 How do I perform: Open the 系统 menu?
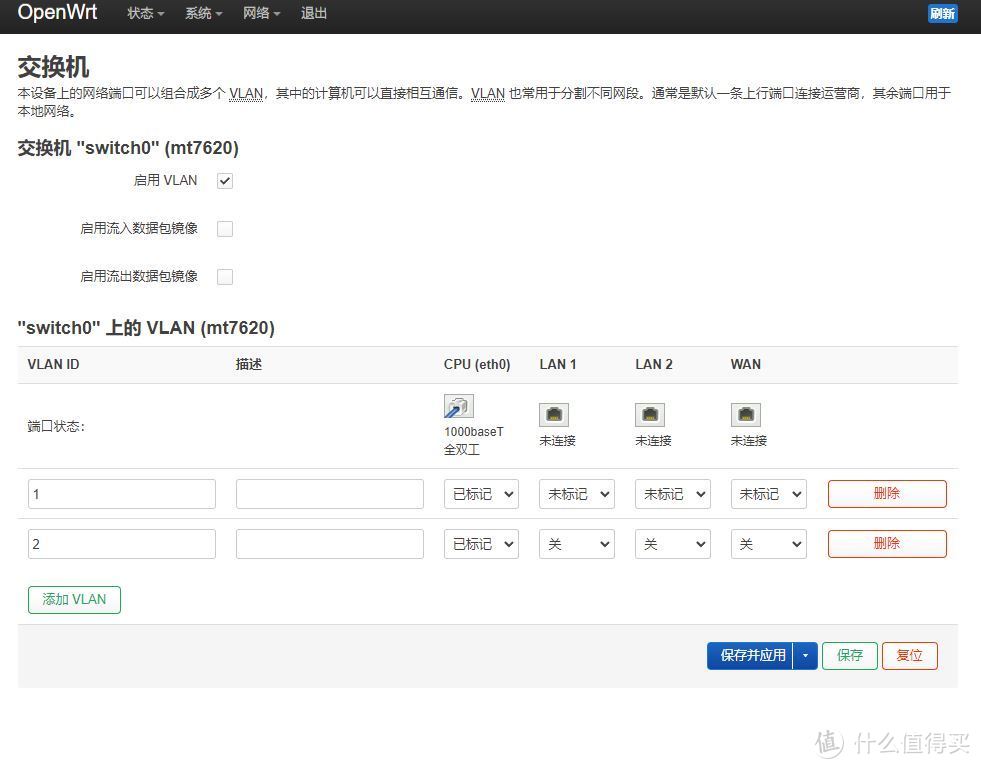tap(202, 13)
